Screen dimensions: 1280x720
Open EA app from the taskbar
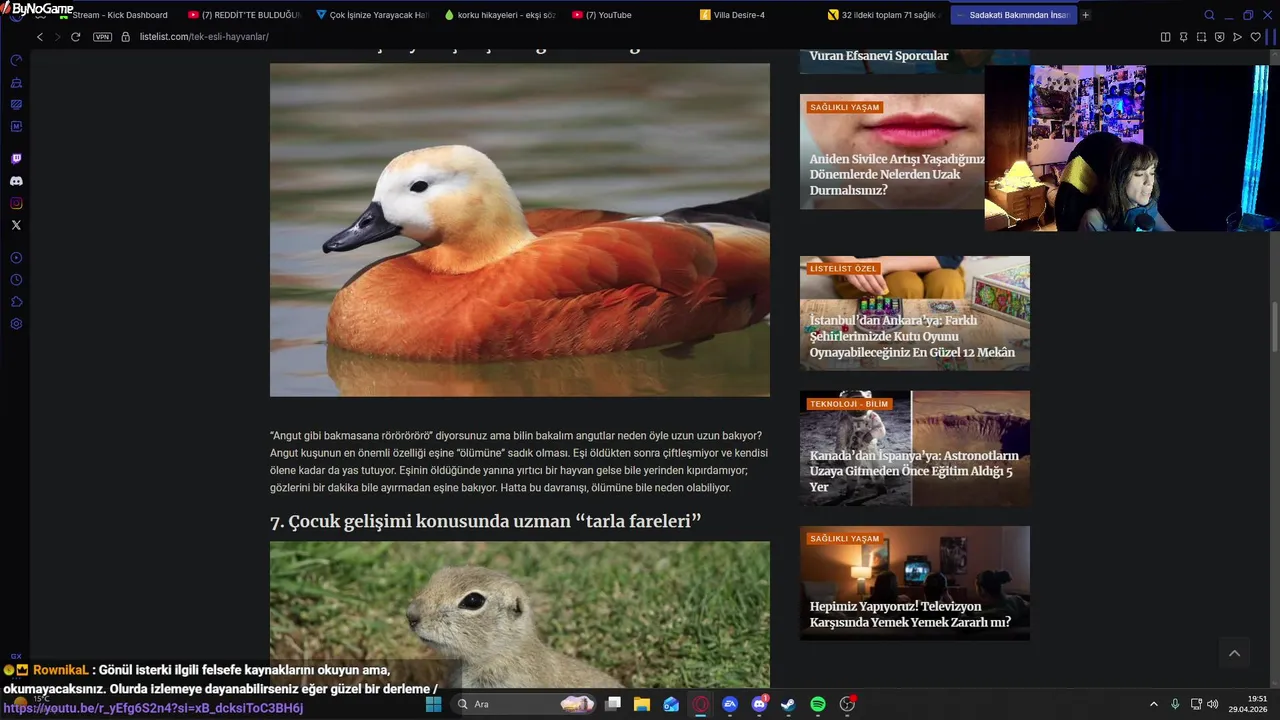730,704
